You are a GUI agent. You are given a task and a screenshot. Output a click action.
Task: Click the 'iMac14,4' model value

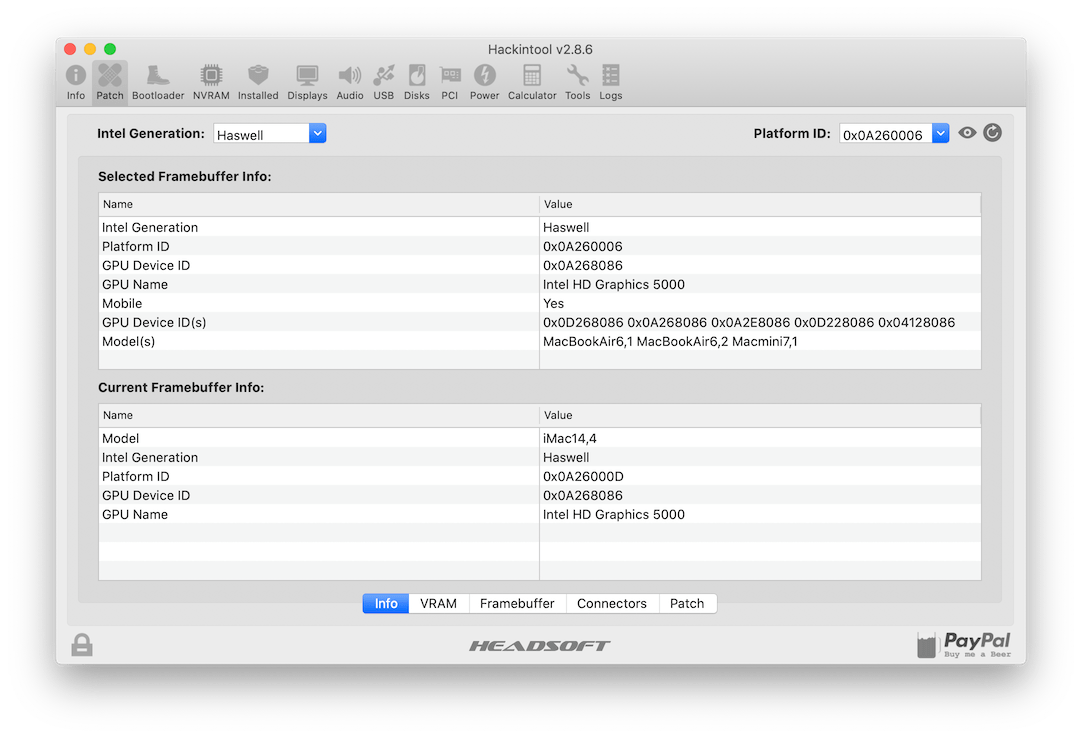569,438
